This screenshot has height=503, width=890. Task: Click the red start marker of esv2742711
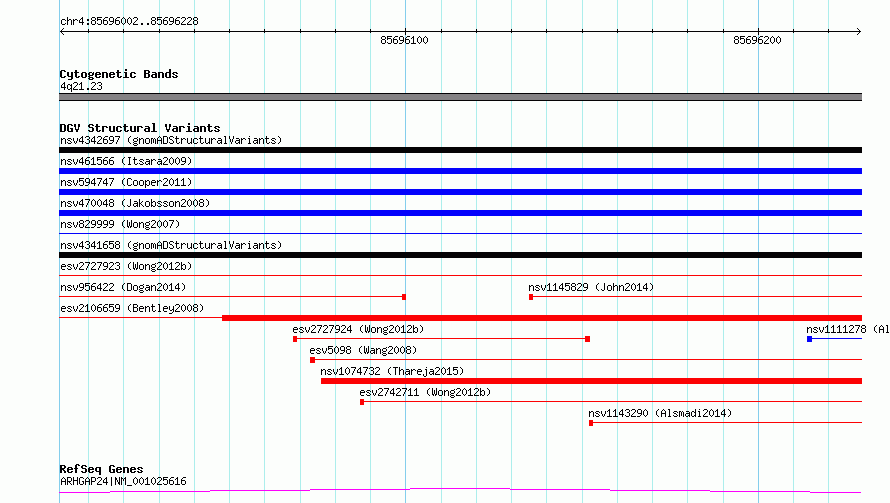point(362,402)
